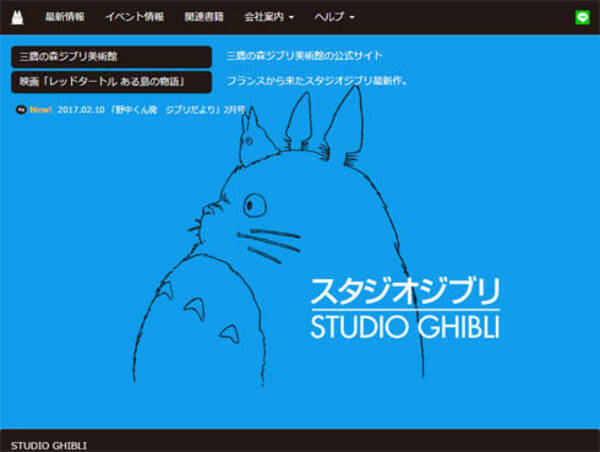Click the Totoro logo icon in navbar
600x452 pixels.
click(17, 17)
